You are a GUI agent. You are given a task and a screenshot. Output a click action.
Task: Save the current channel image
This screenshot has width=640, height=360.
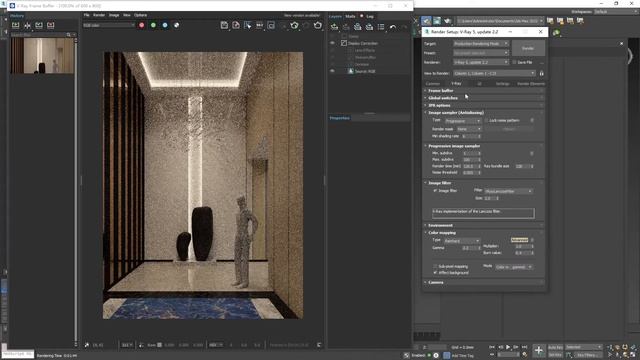pos(224,25)
